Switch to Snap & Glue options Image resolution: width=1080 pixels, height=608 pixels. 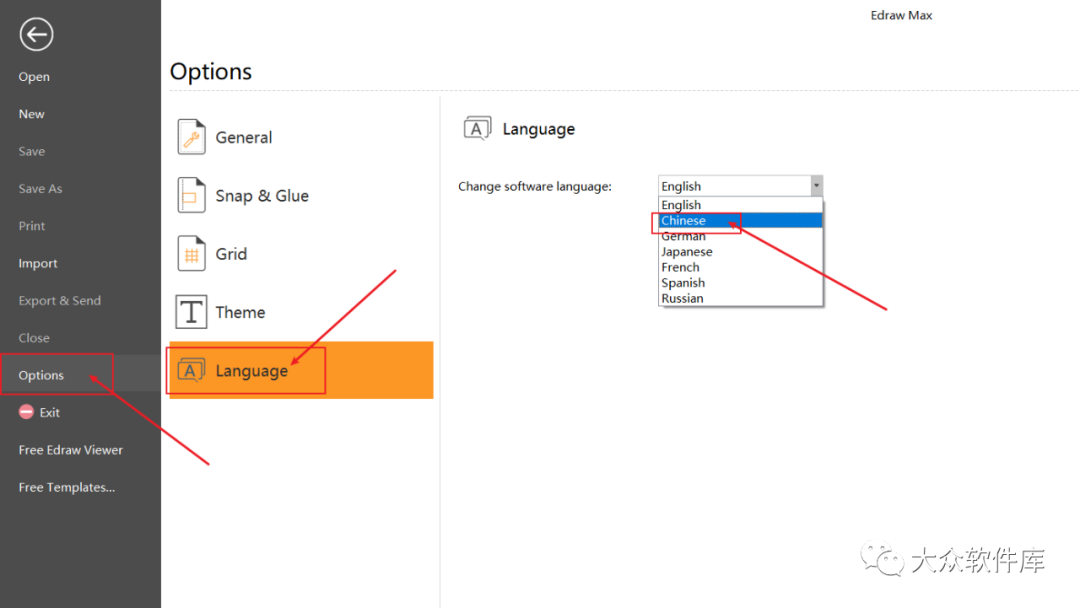(301, 196)
